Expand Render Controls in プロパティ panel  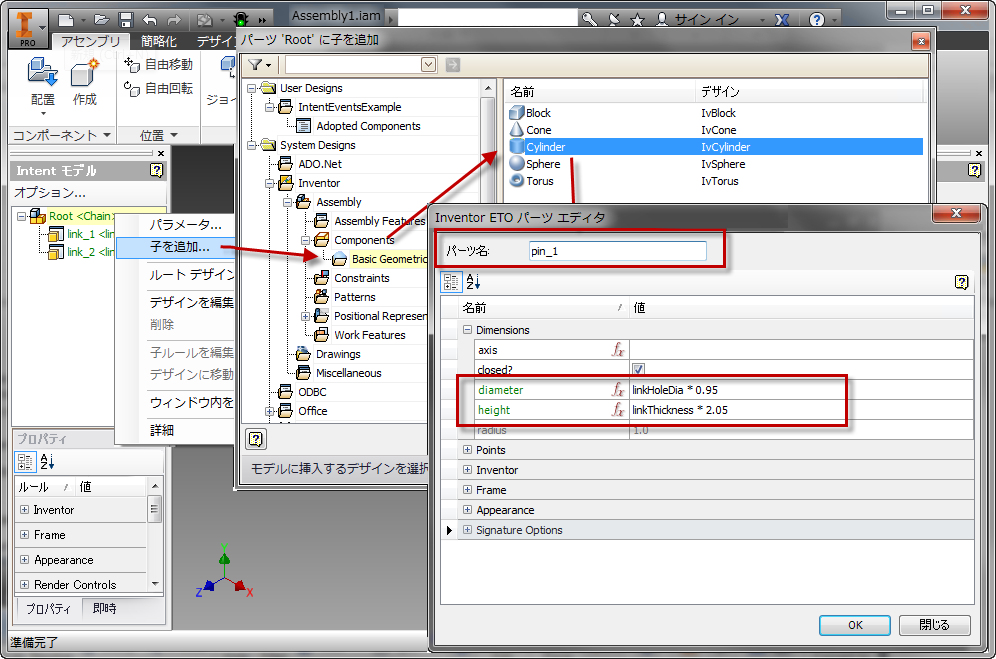[24, 584]
